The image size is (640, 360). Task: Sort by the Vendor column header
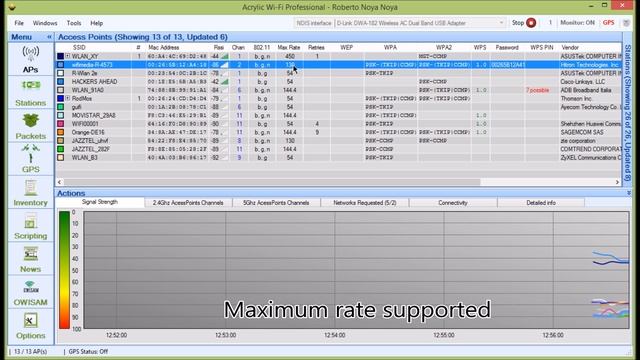[570, 48]
